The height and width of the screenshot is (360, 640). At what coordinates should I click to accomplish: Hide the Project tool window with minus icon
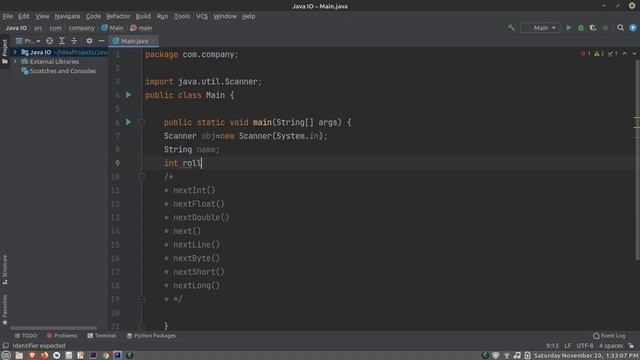coord(101,41)
